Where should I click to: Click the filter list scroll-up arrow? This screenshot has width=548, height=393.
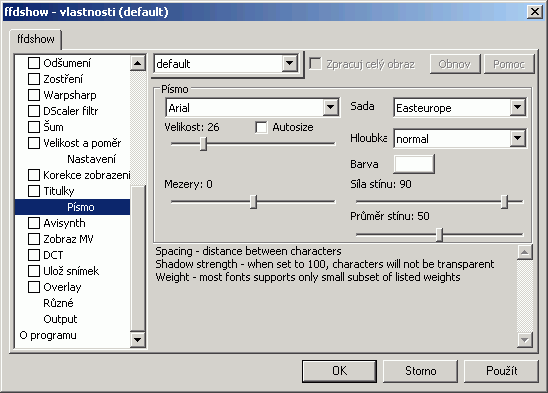[137, 63]
